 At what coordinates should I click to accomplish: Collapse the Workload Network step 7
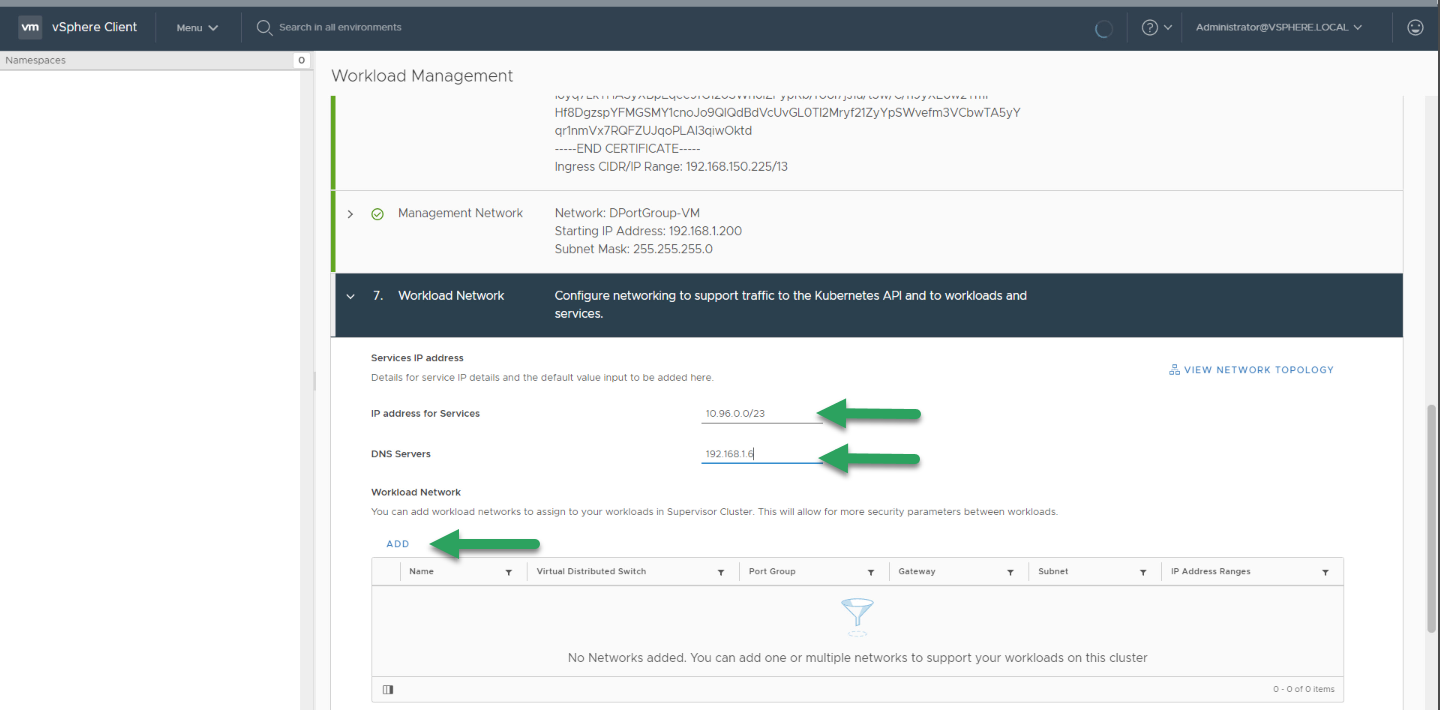(x=350, y=296)
